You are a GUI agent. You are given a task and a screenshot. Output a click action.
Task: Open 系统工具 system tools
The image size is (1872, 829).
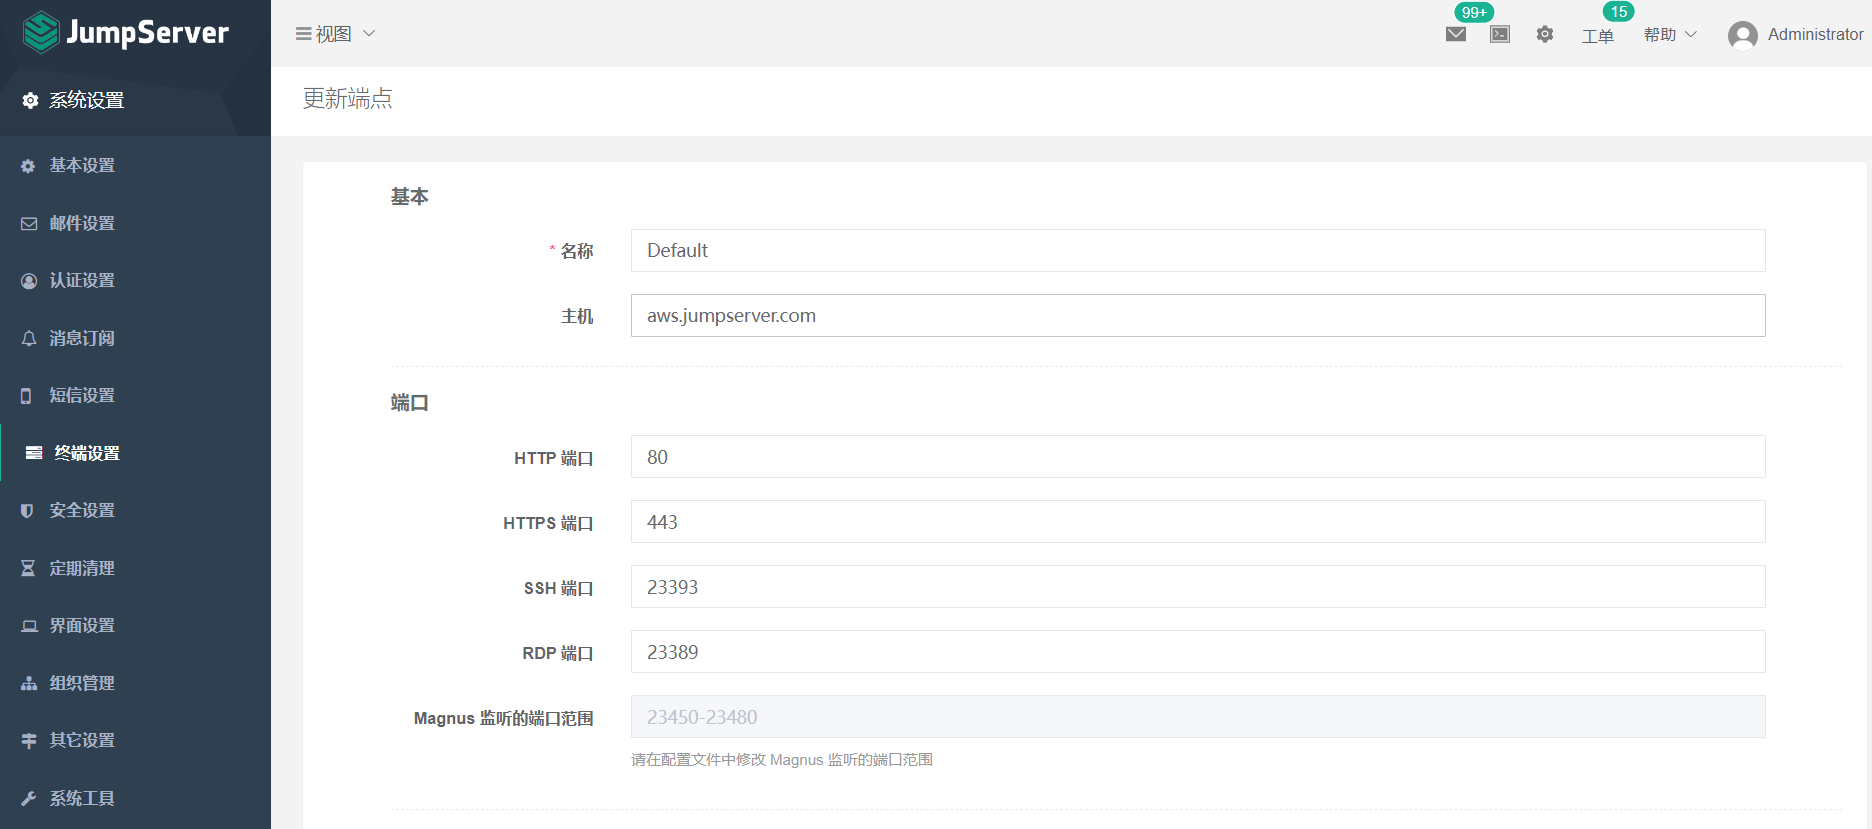[x=82, y=798]
